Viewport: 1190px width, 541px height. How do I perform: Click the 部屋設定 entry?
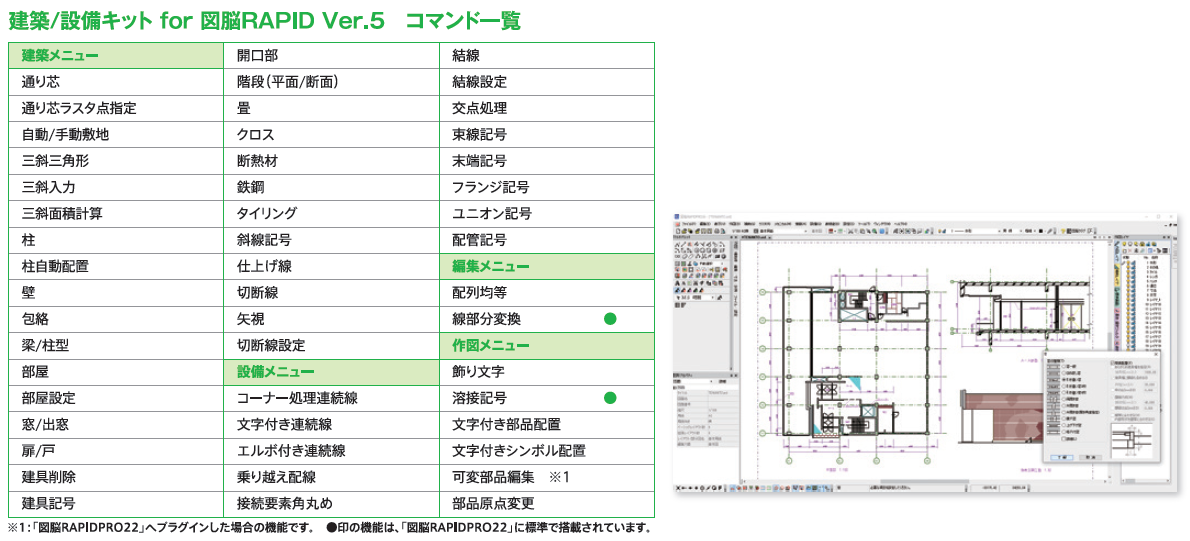[115, 398]
